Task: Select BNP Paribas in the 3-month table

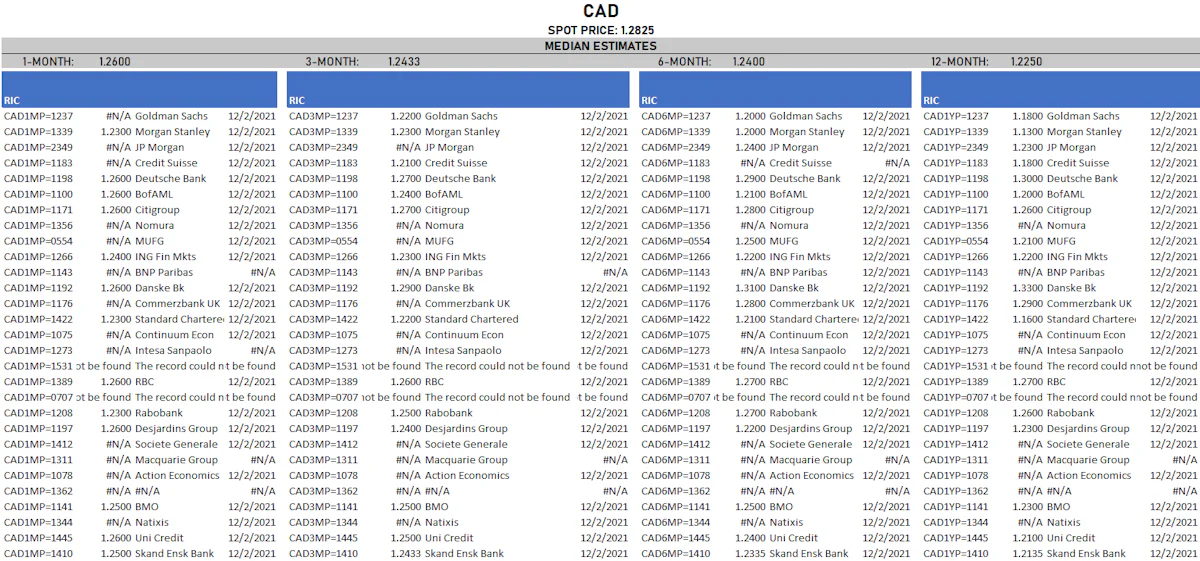Action: 454,272
